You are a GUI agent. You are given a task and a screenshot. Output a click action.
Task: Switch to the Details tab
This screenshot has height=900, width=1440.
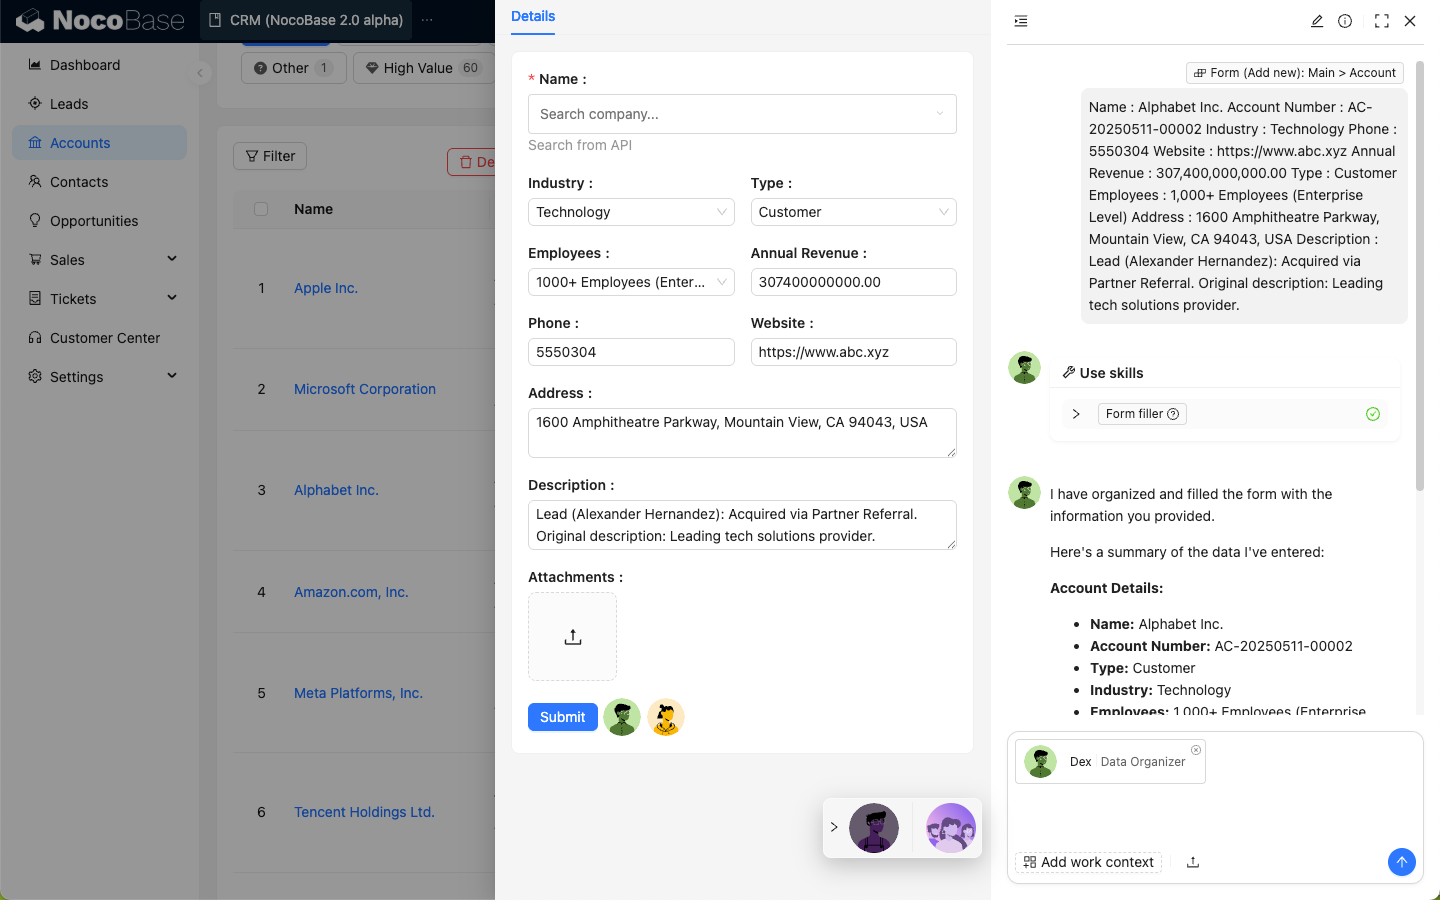click(533, 17)
